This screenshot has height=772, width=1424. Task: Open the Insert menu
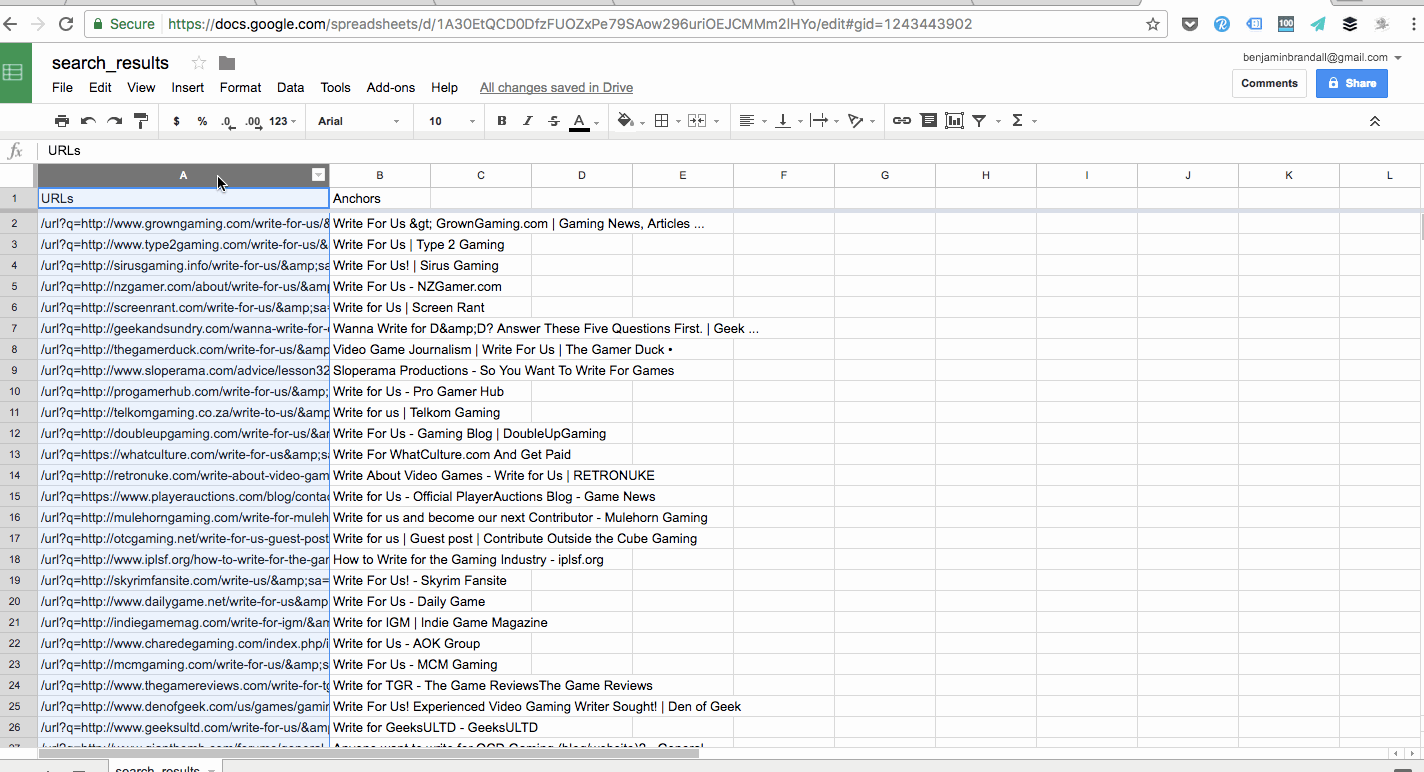point(188,87)
